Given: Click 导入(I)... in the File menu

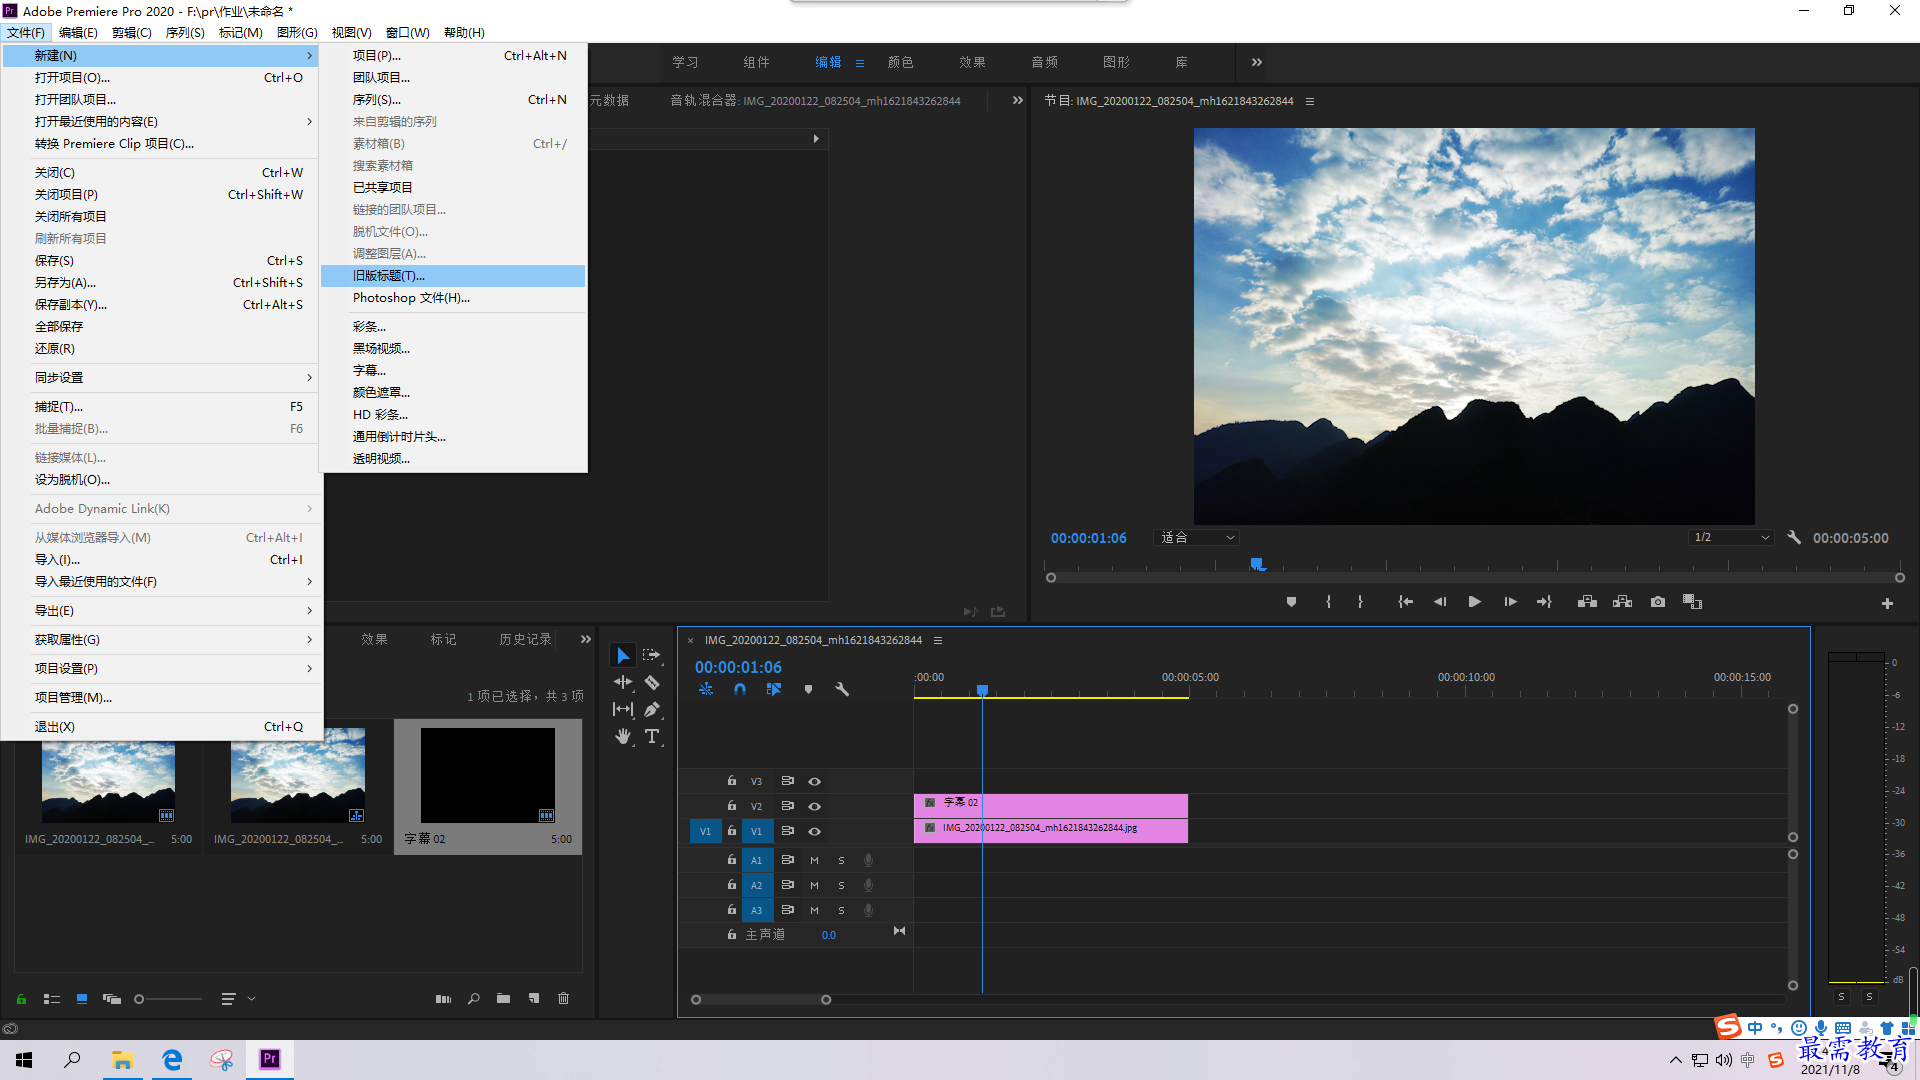Looking at the screenshot, I should click(x=162, y=560).
